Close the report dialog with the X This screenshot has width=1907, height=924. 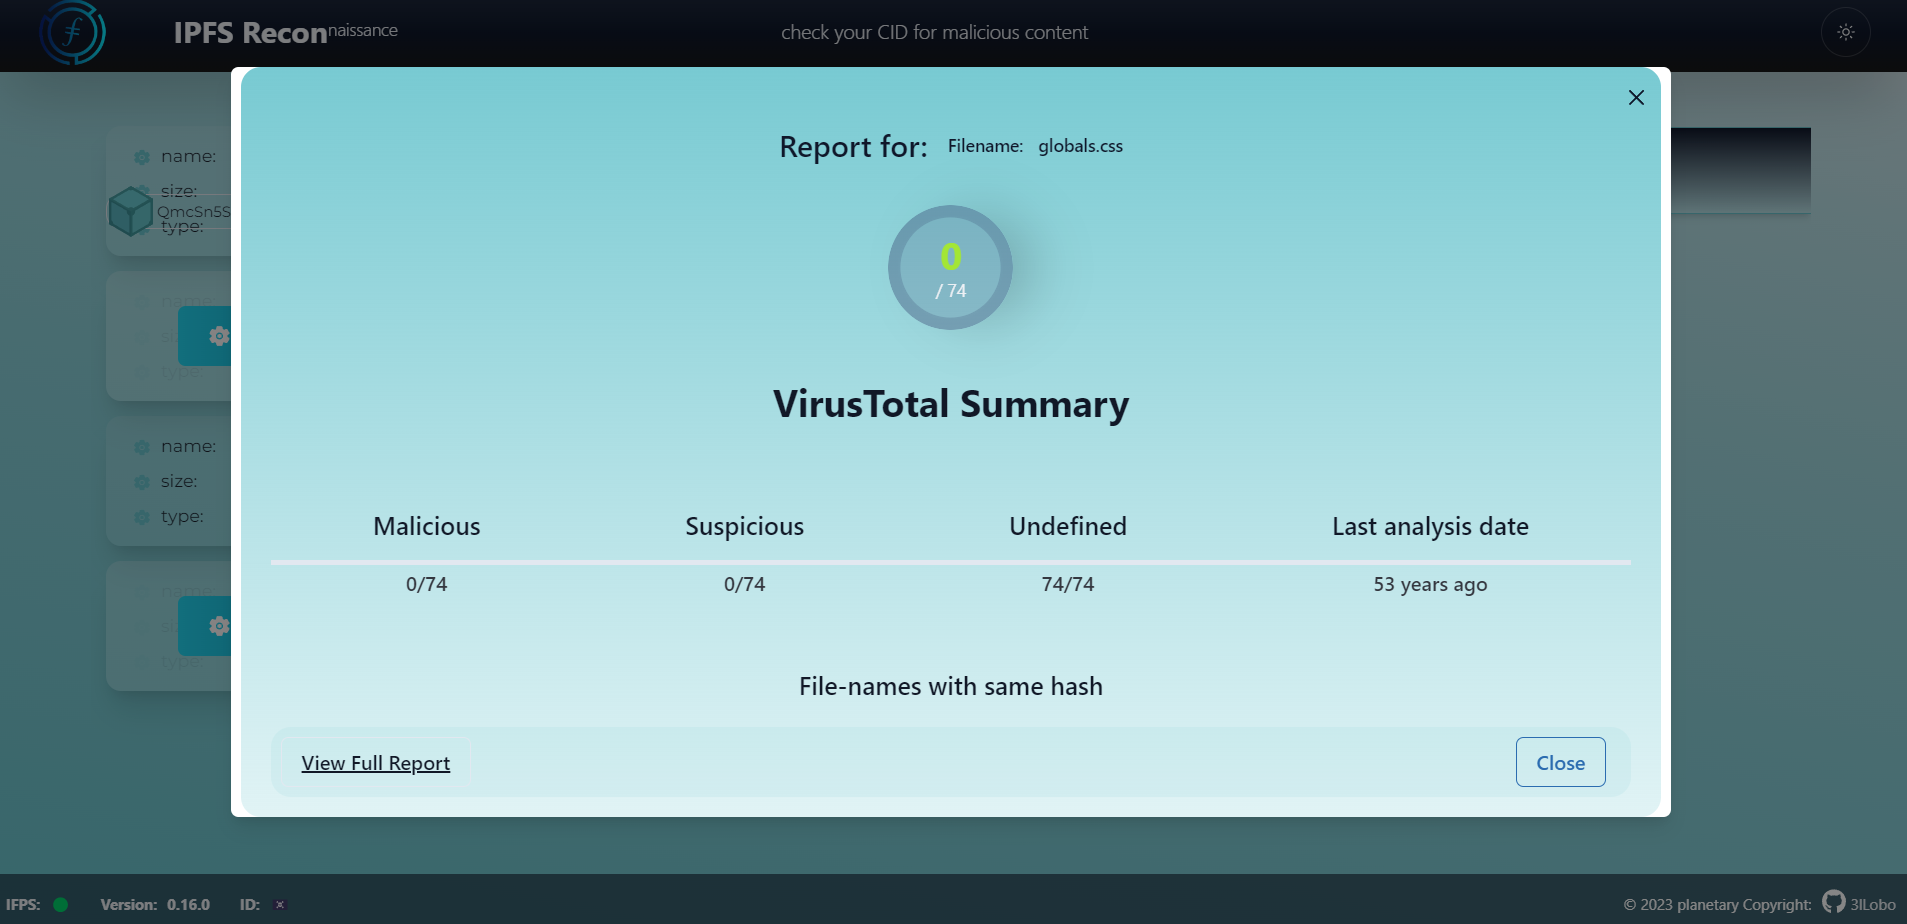pos(1636,97)
